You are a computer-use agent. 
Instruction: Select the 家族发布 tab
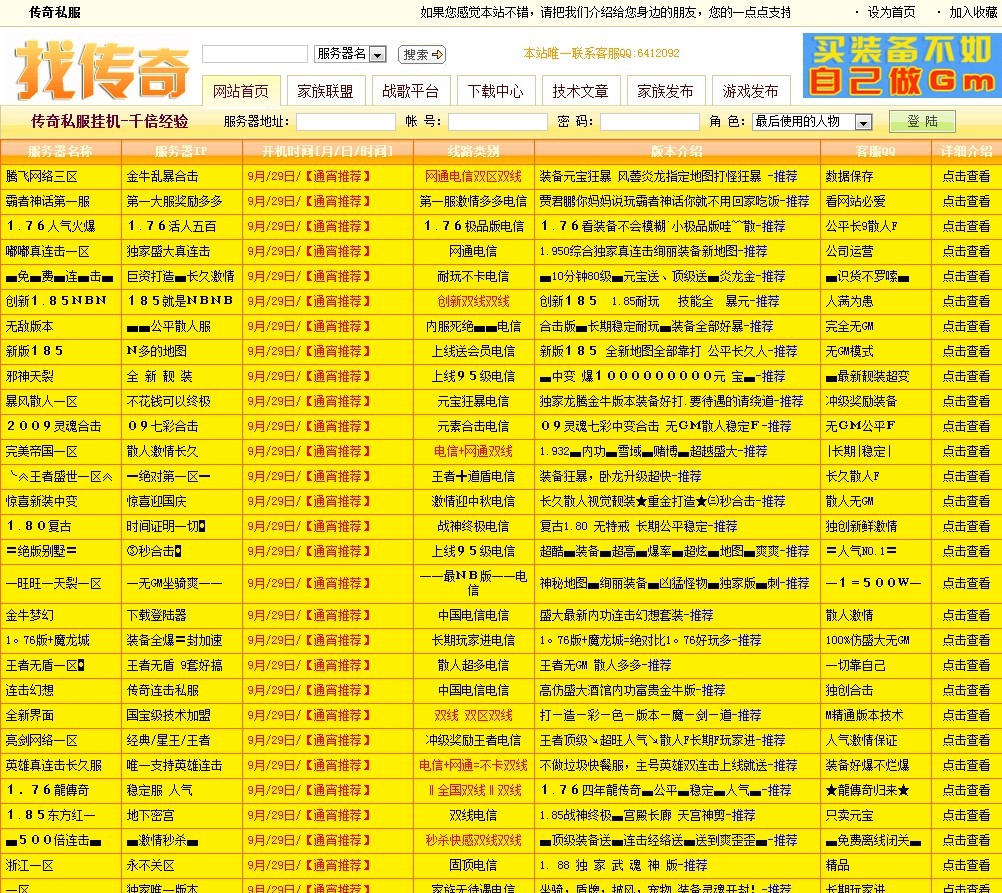point(665,91)
